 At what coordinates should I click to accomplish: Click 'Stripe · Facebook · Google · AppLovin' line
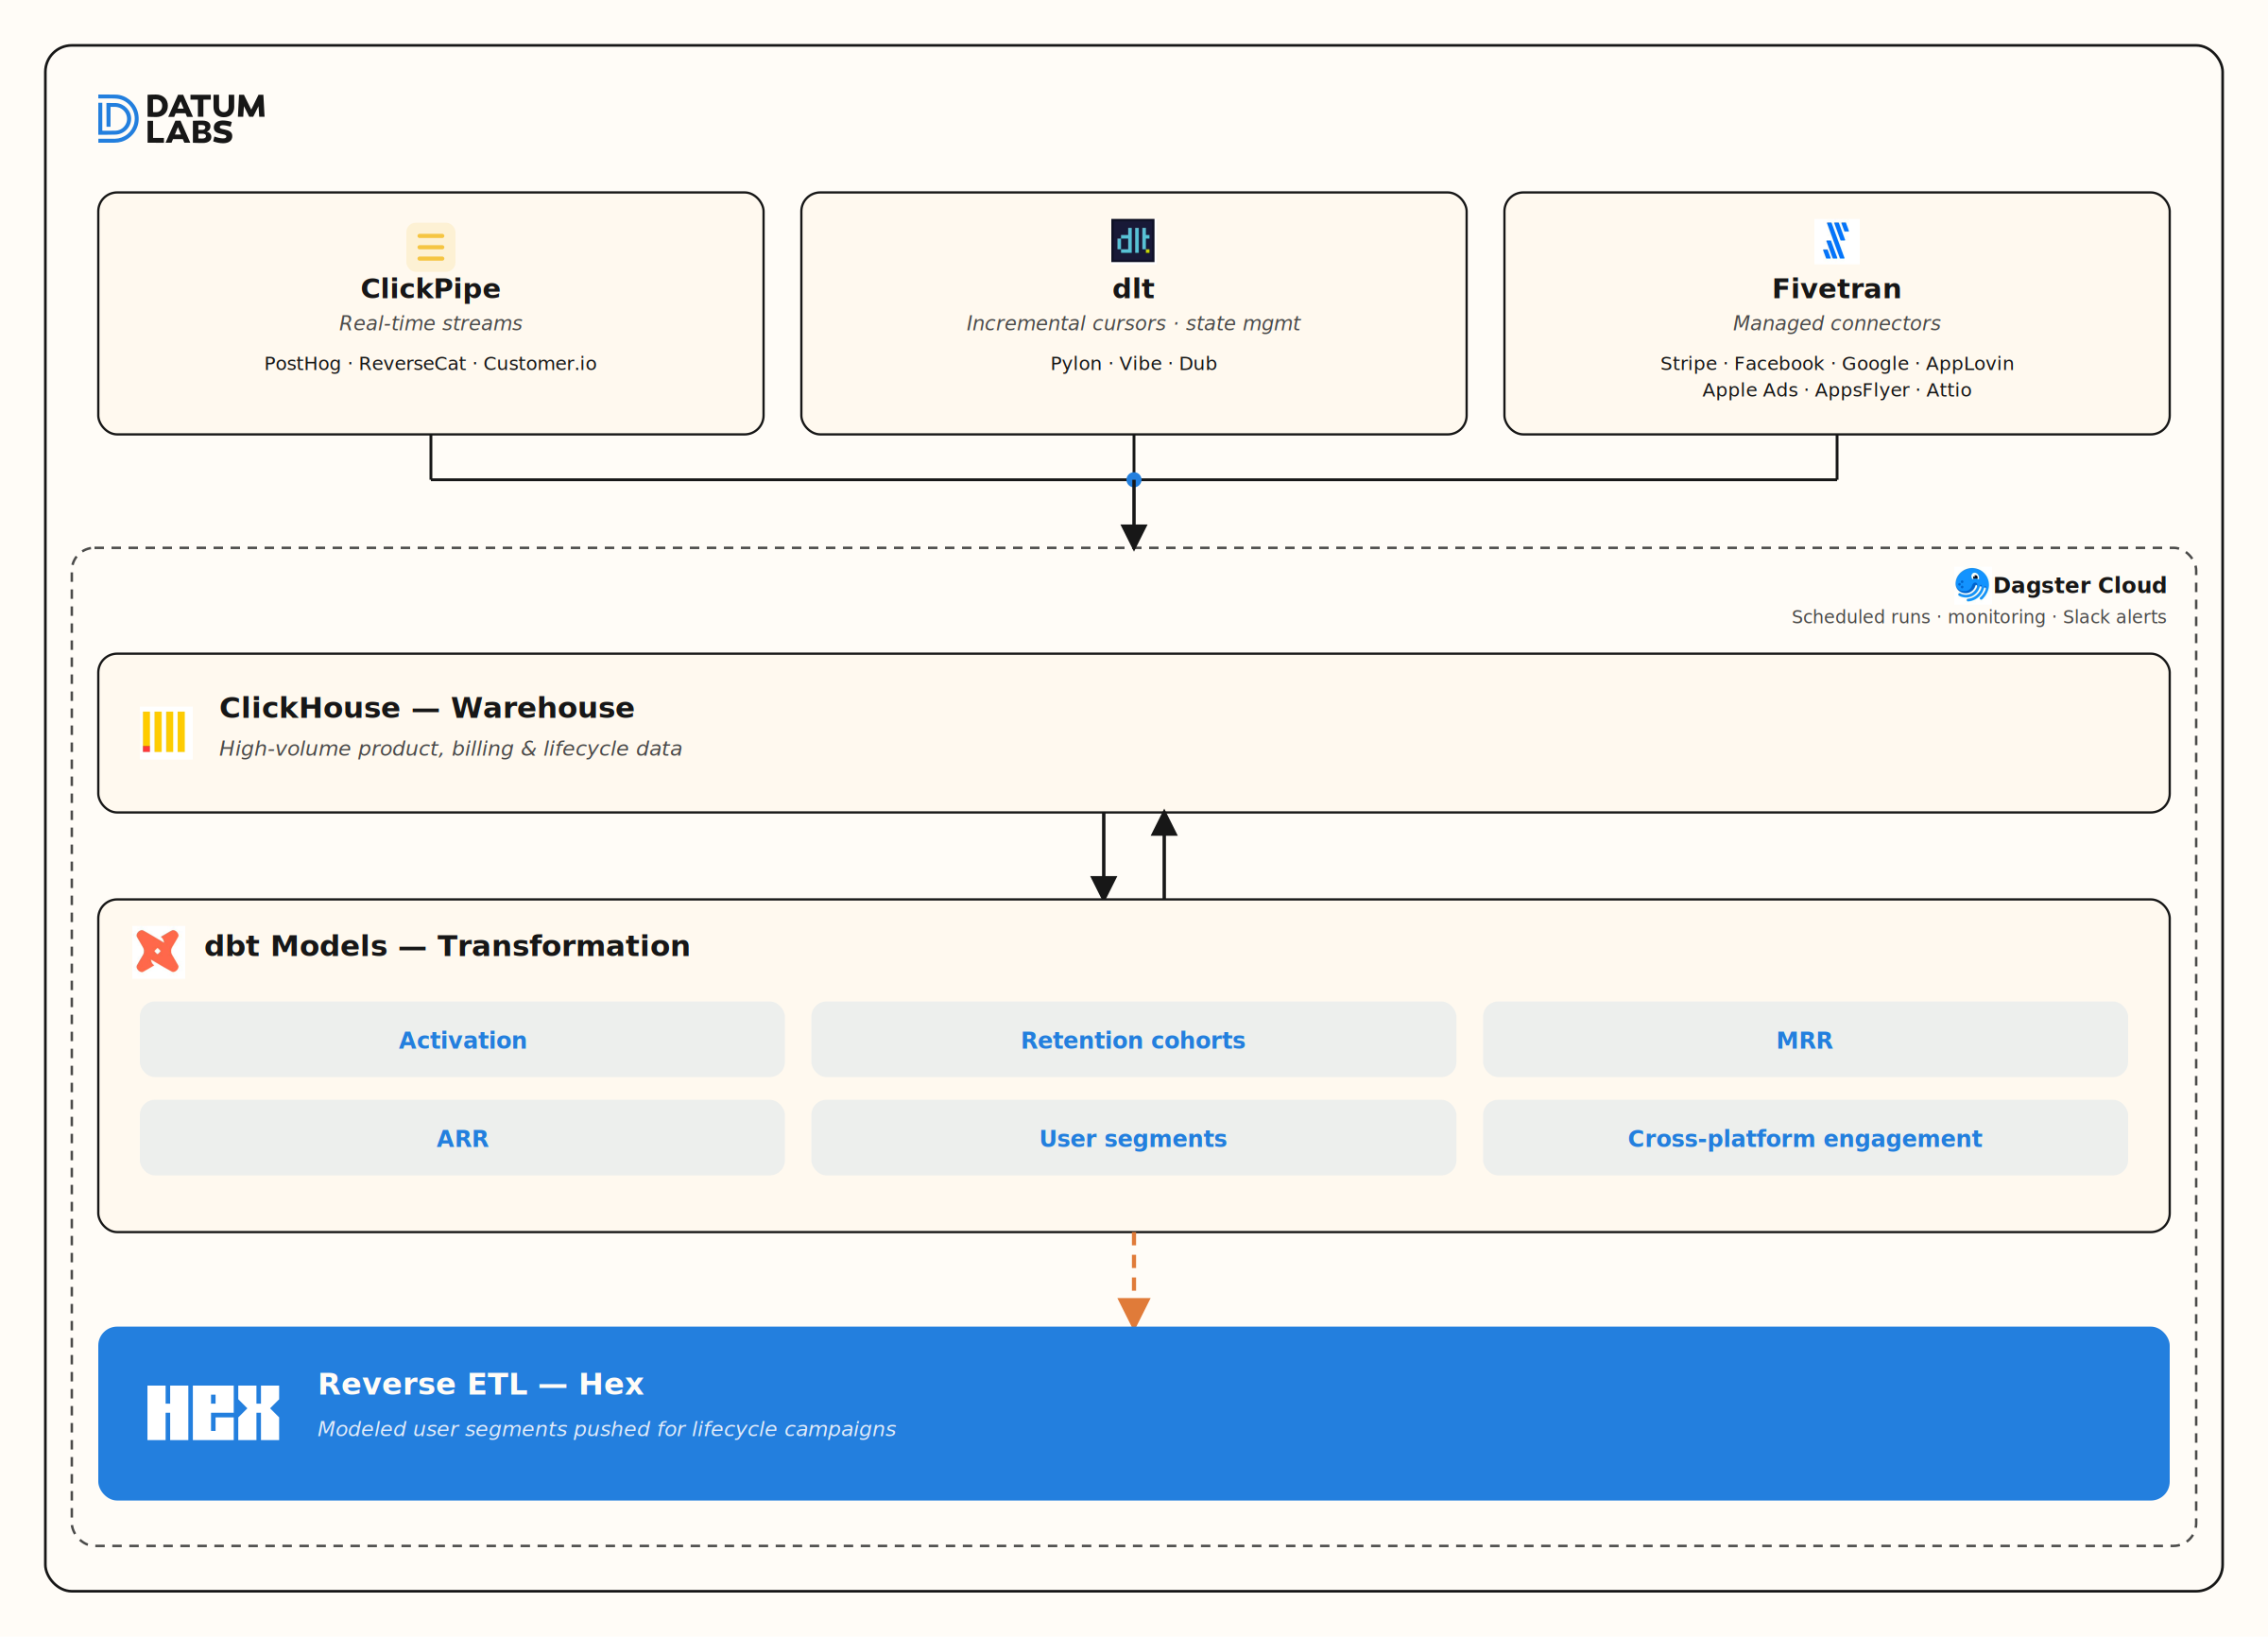coord(1836,363)
